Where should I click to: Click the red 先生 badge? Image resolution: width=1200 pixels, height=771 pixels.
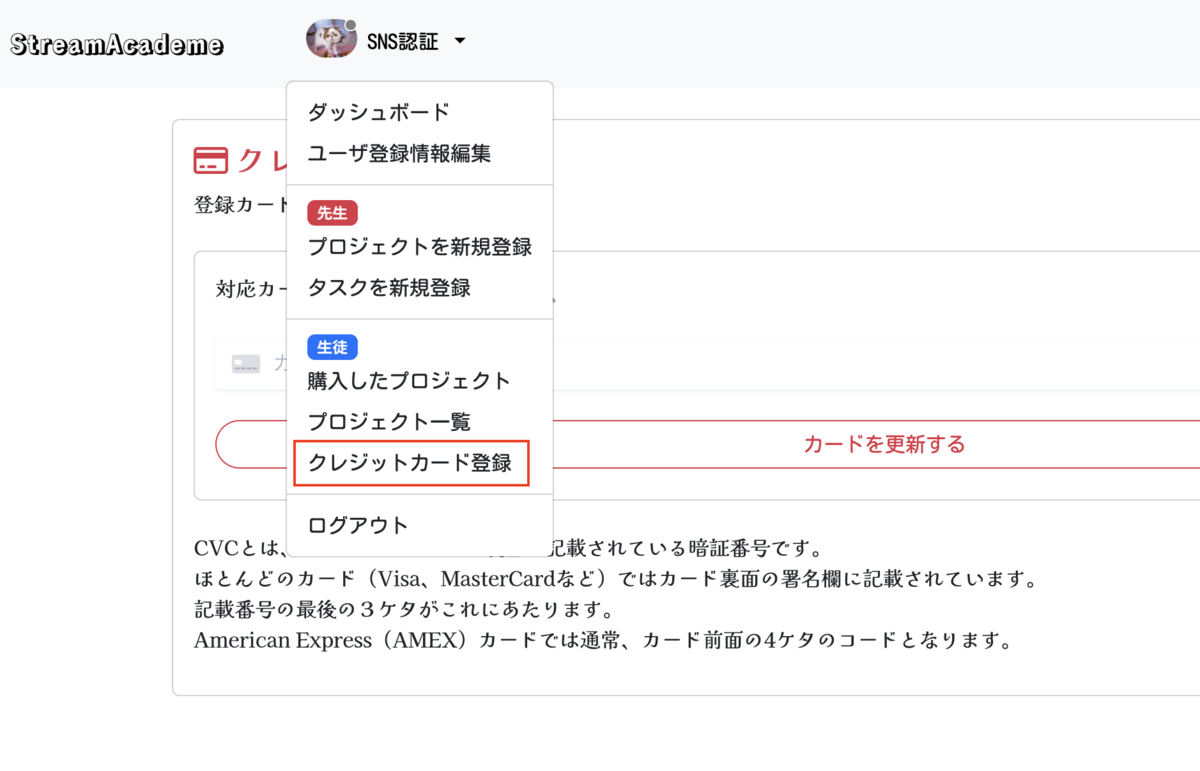coord(332,212)
